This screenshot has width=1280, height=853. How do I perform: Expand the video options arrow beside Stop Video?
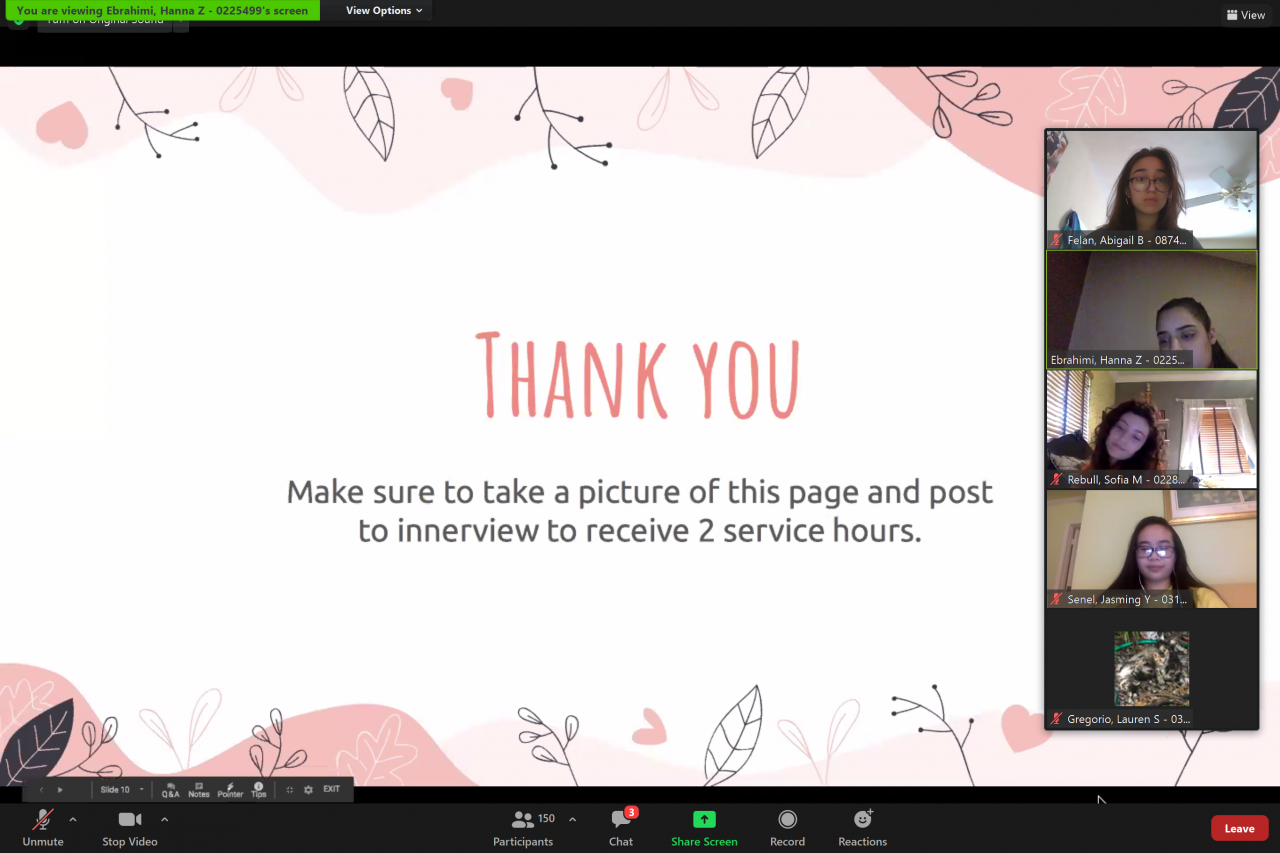click(164, 820)
